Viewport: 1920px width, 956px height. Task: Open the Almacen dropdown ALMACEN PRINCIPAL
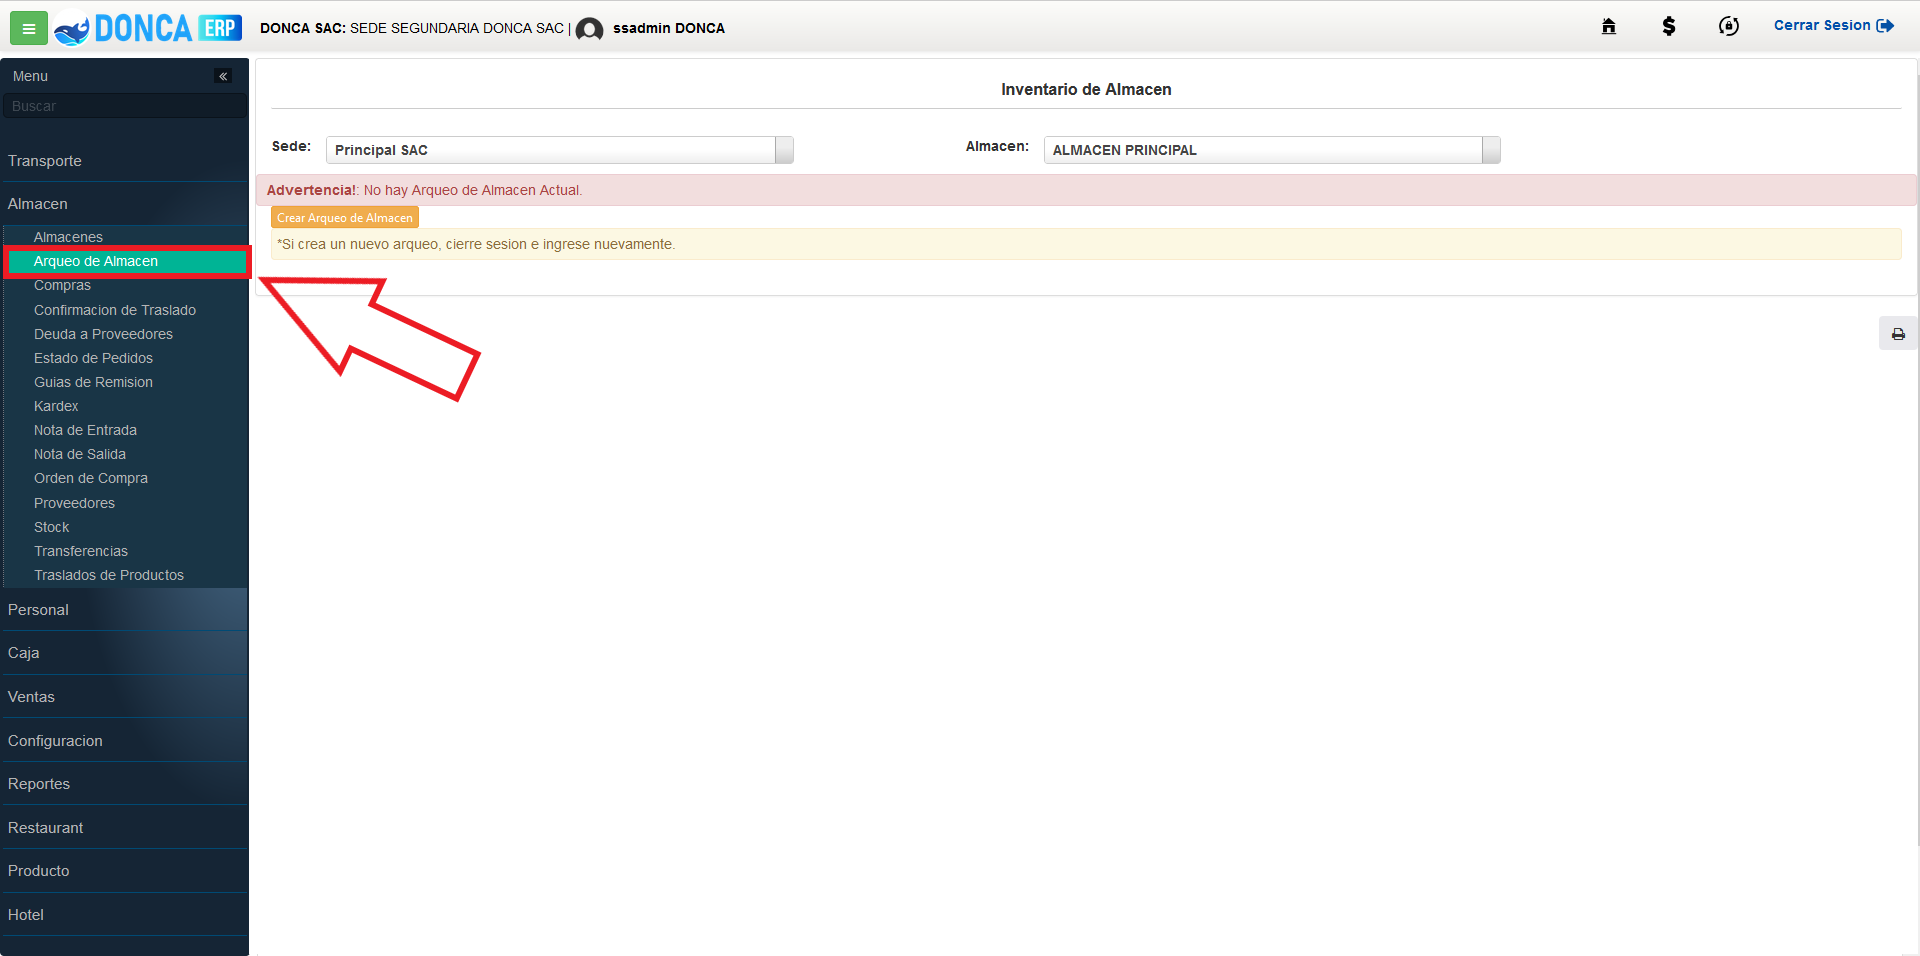(1272, 150)
